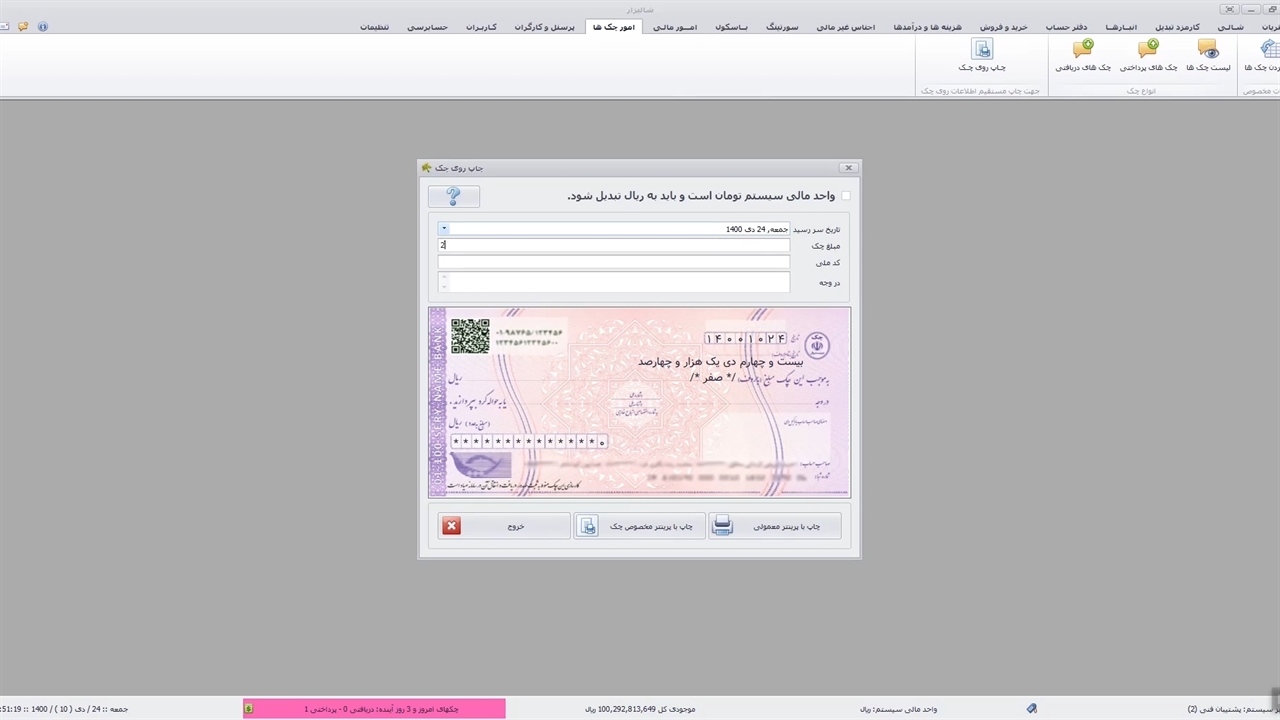Click the 'مبلغ چک' check amount field
The image size is (1280, 720).
point(613,246)
